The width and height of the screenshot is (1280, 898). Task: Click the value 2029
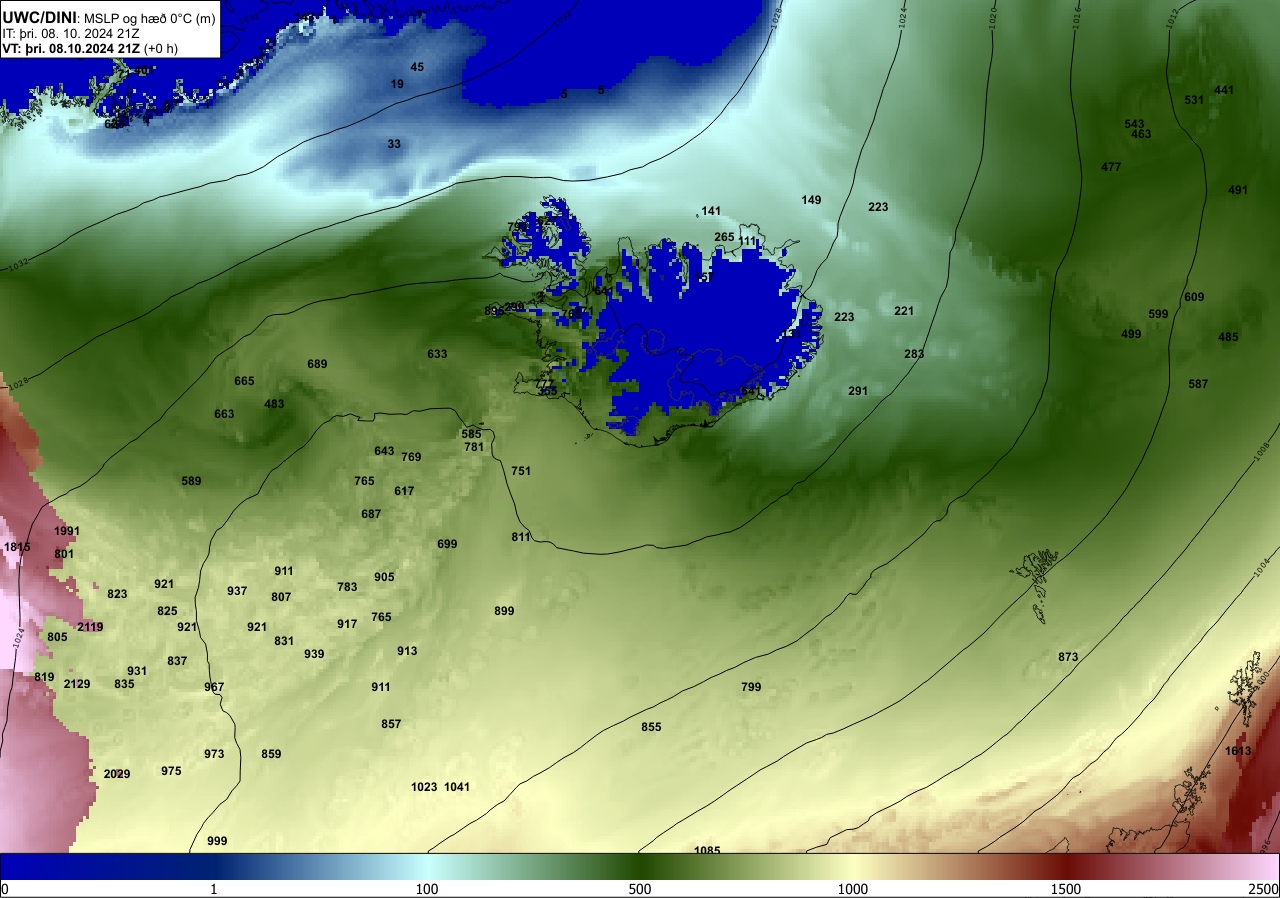(x=117, y=774)
